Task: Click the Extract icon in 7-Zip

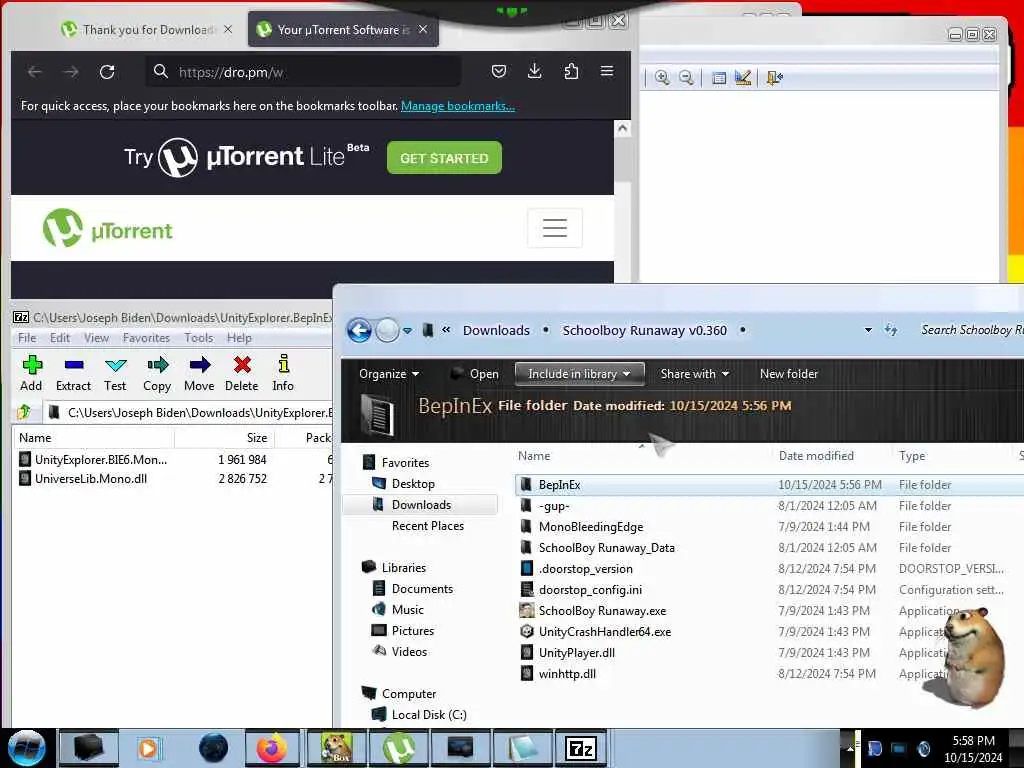Action: pyautogui.click(x=73, y=374)
